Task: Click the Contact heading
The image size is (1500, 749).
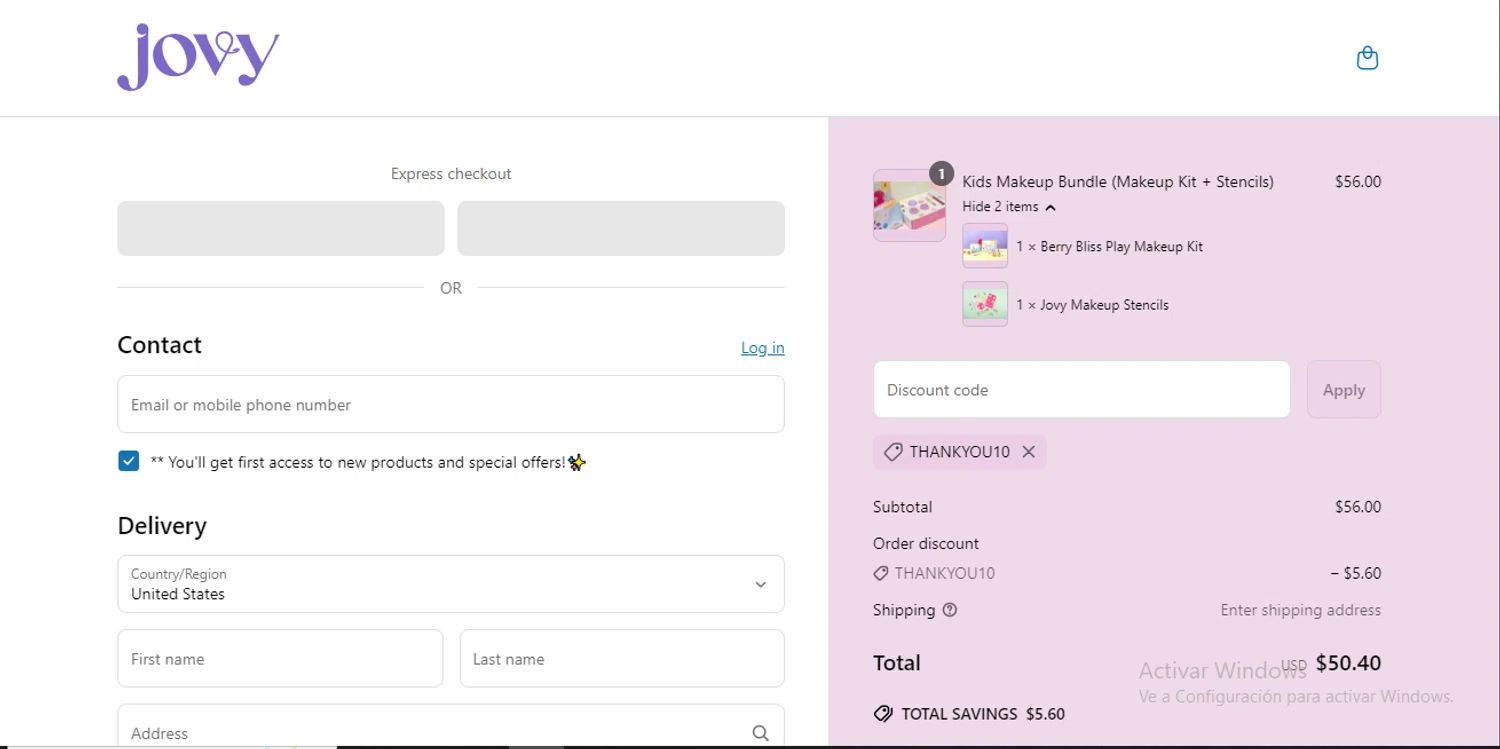Action: (159, 345)
